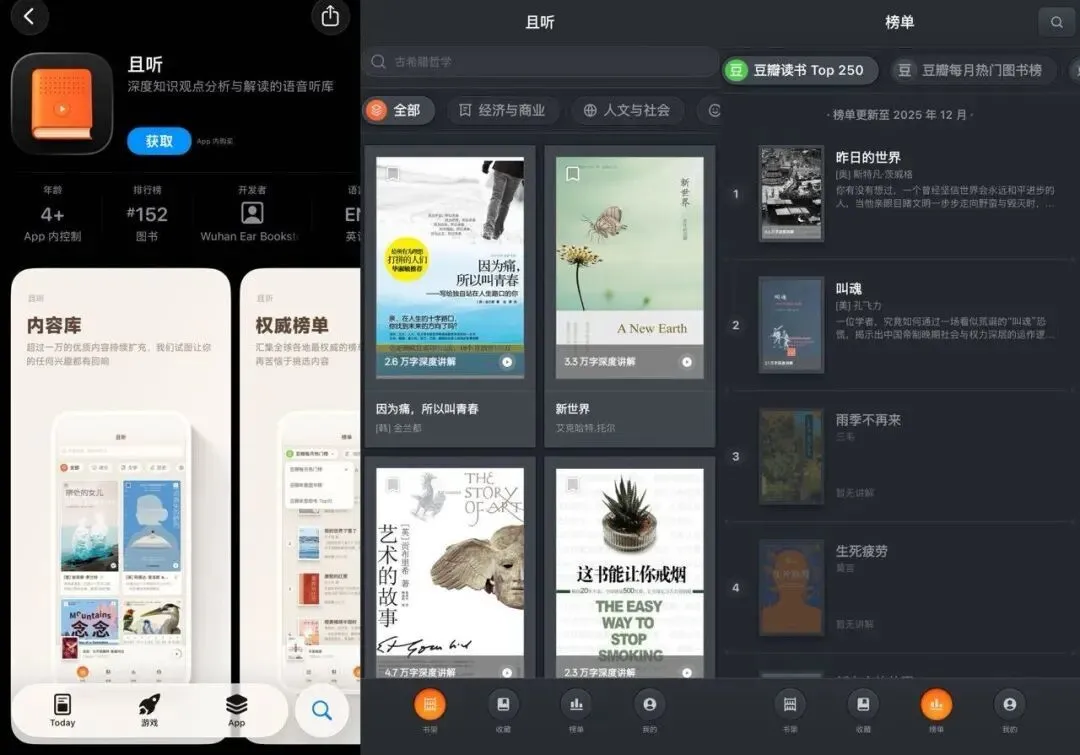This screenshot has width=1080, height=755.
Task: Tap the App Store back chevron
Action: coord(28,17)
